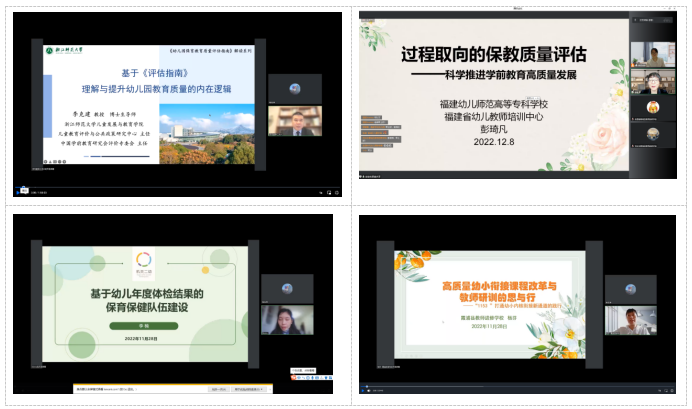The height and width of the screenshot is (409, 692).
Task: Click the orange cartoon avatar participant
Action: point(654,105)
